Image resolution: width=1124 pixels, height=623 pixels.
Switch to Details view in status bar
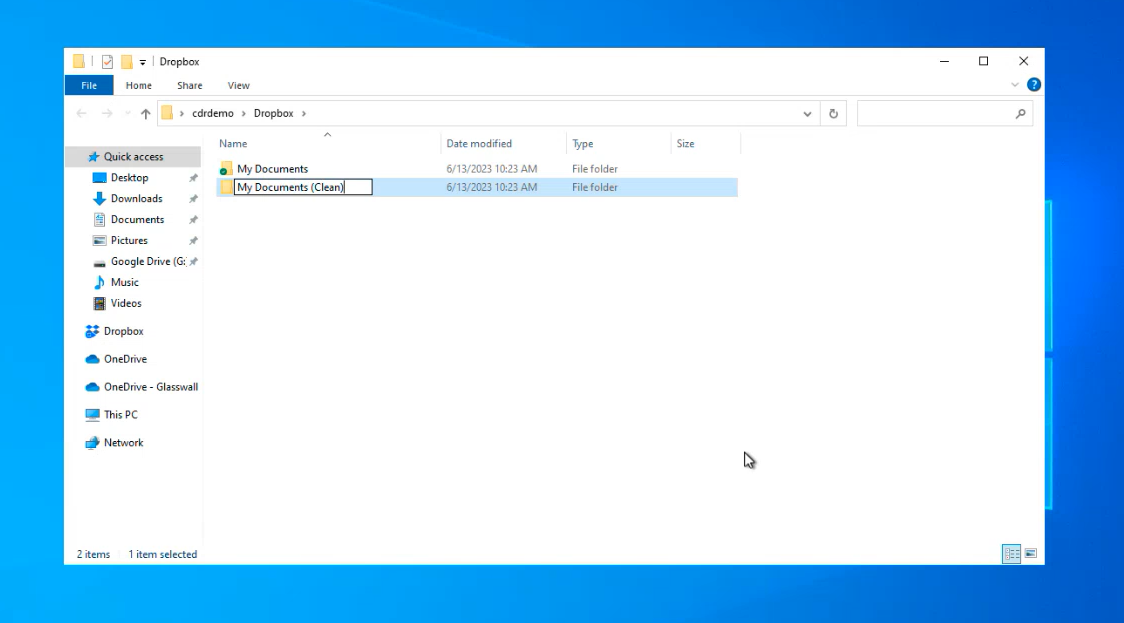pos(1011,553)
